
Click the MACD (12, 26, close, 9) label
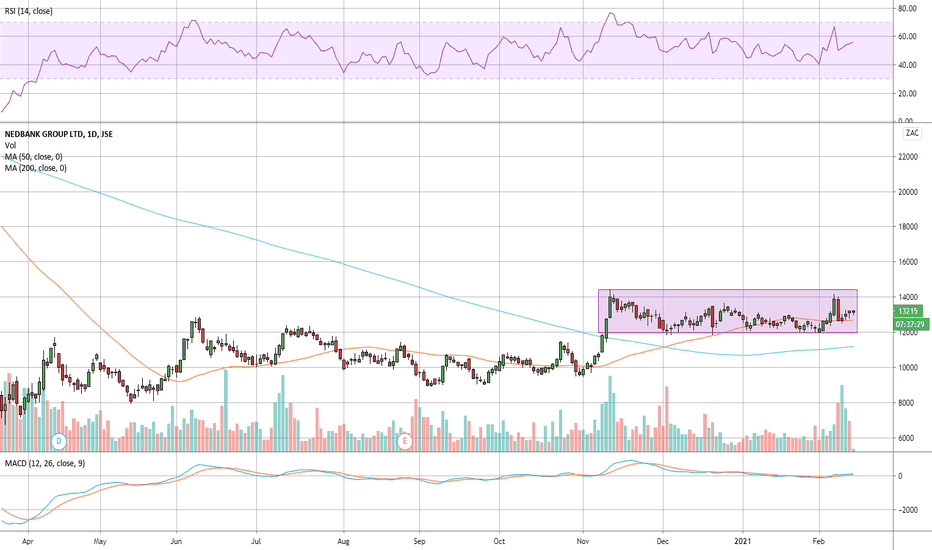coord(45,463)
